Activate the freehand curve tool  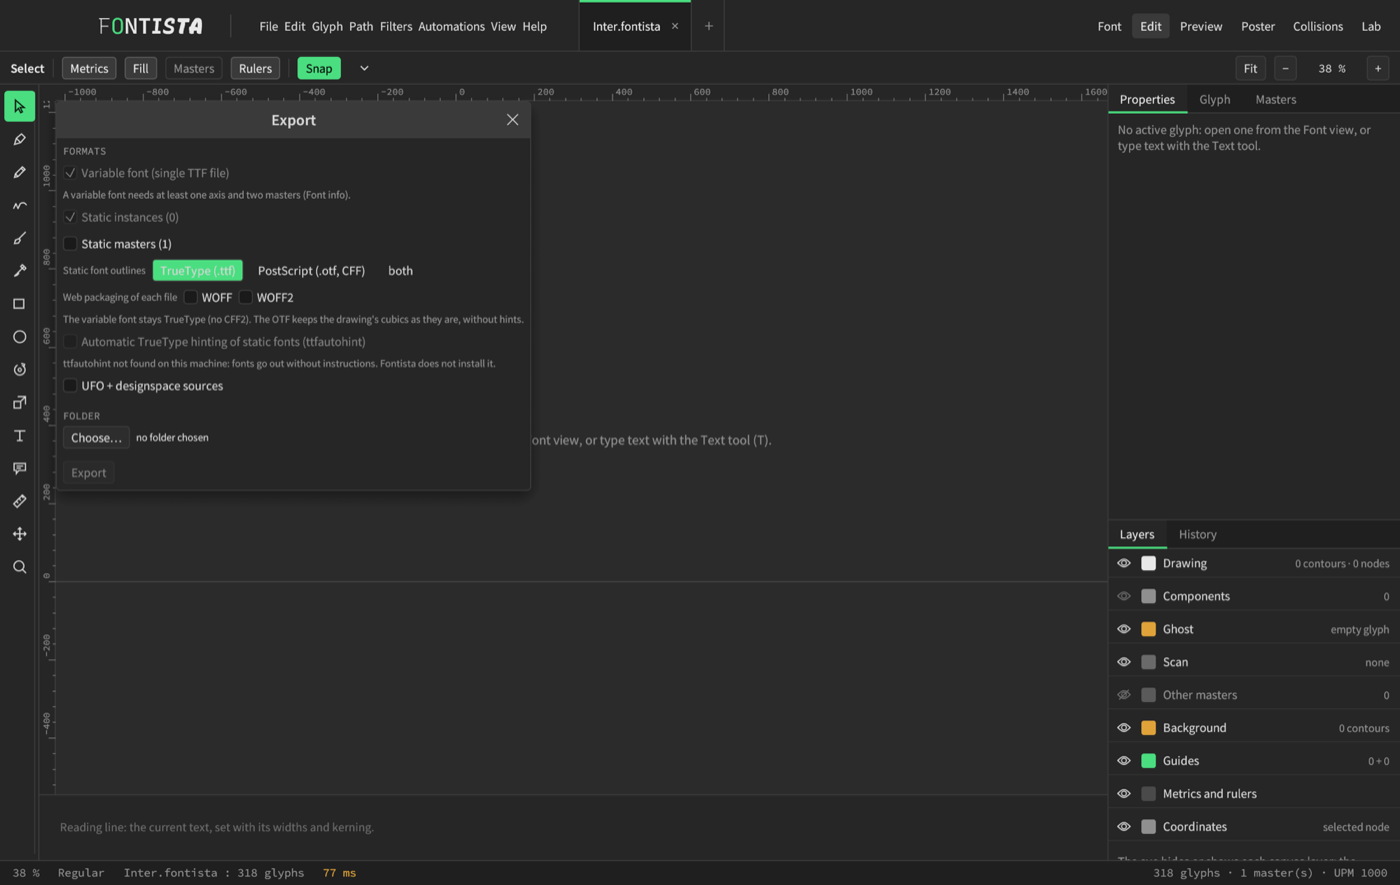[19, 205]
